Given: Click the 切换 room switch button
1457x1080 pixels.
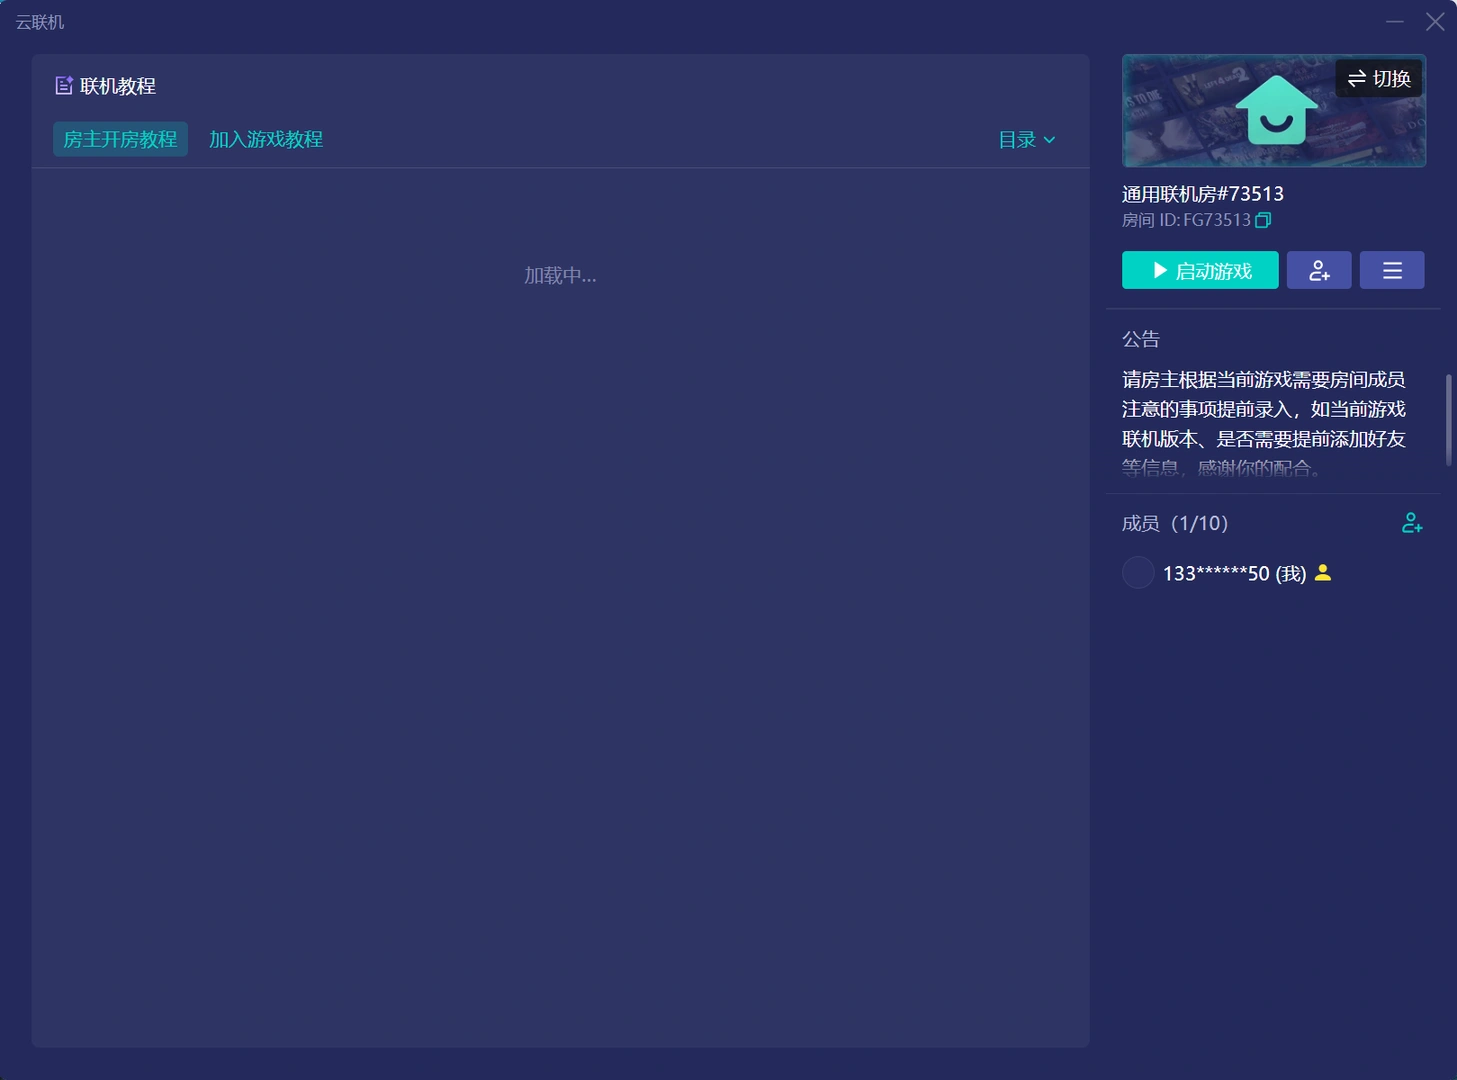Looking at the screenshot, I should click(1379, 79).
